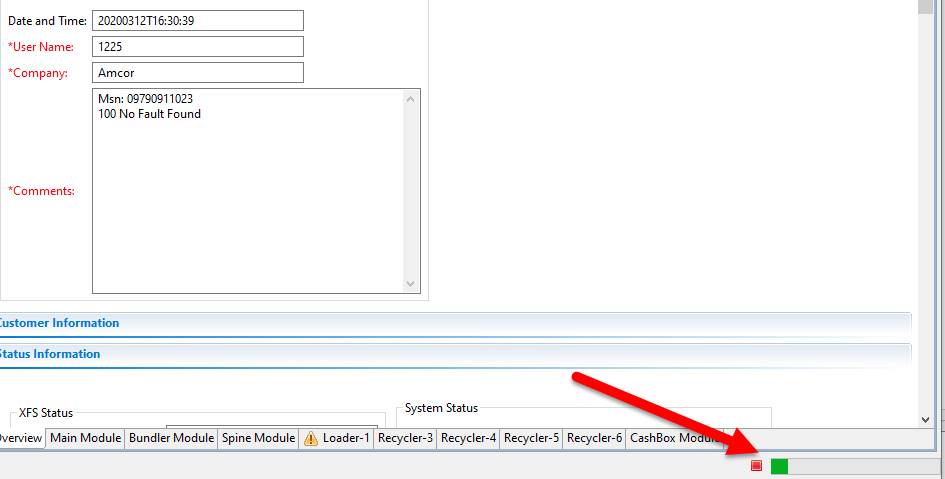
Task: Focus the Company field containing Amcor
Action: tap(197, 72)
